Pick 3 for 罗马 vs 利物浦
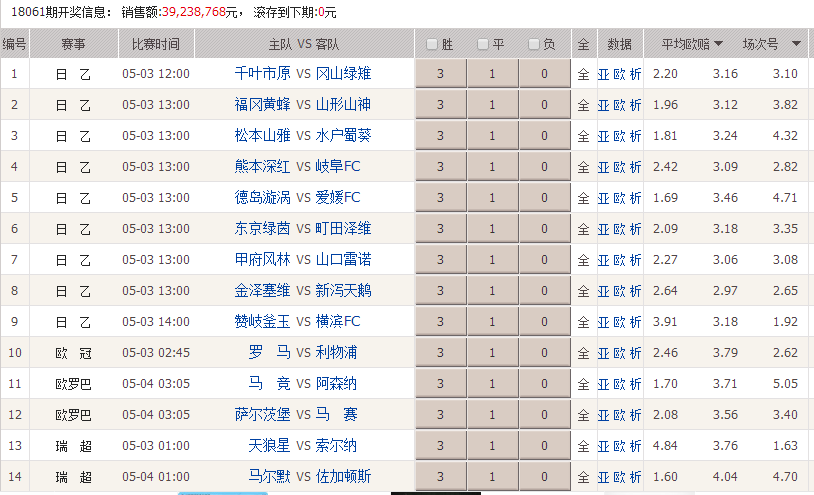The height and width of the screenshot is (495, 814). (x=440, y=353)
